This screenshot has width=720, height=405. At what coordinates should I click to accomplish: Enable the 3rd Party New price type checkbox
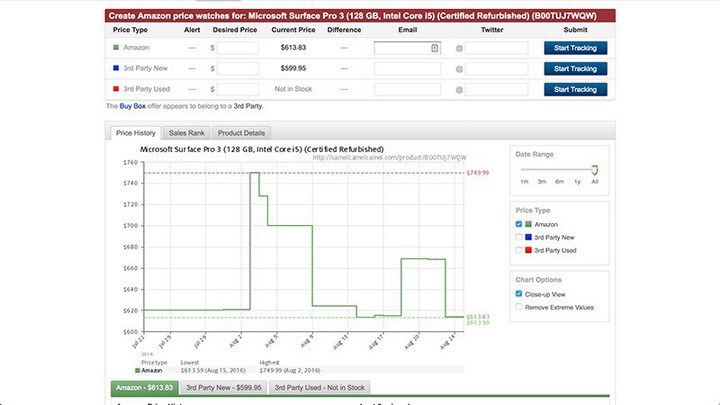518,237
